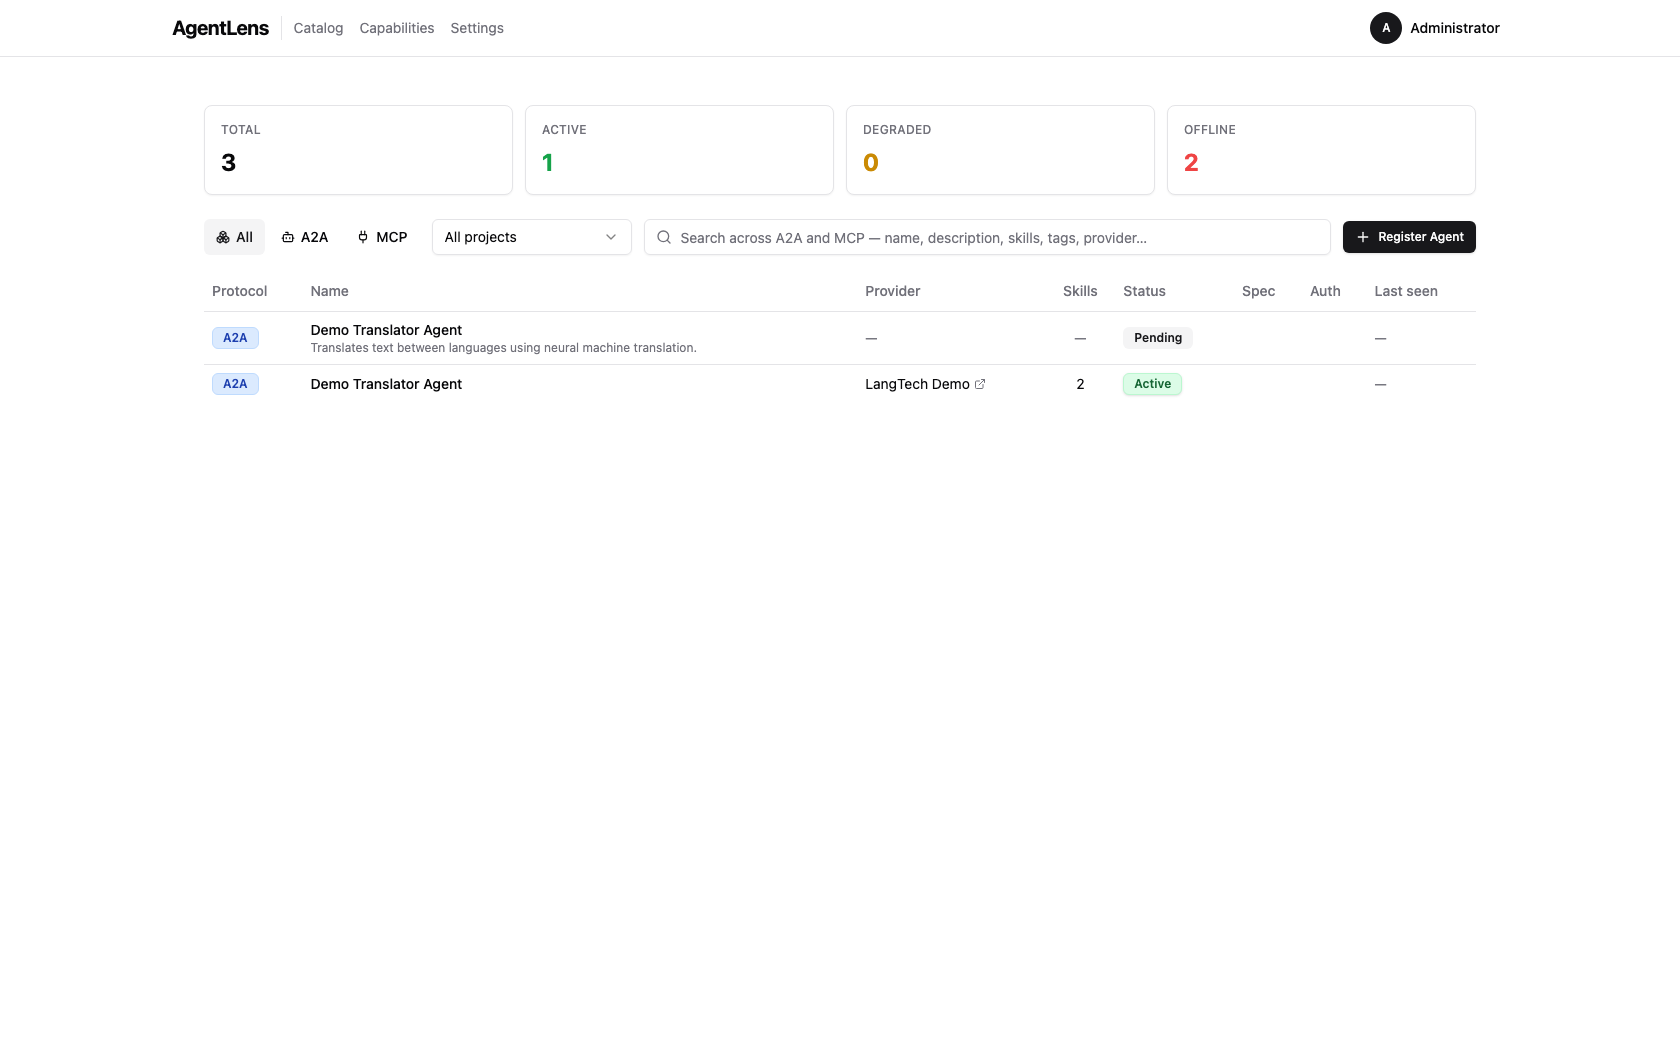Expand details of the Active Demo Translator Agent
Viewport: 1680px width, 1050px height.
(x=385, y=384)
